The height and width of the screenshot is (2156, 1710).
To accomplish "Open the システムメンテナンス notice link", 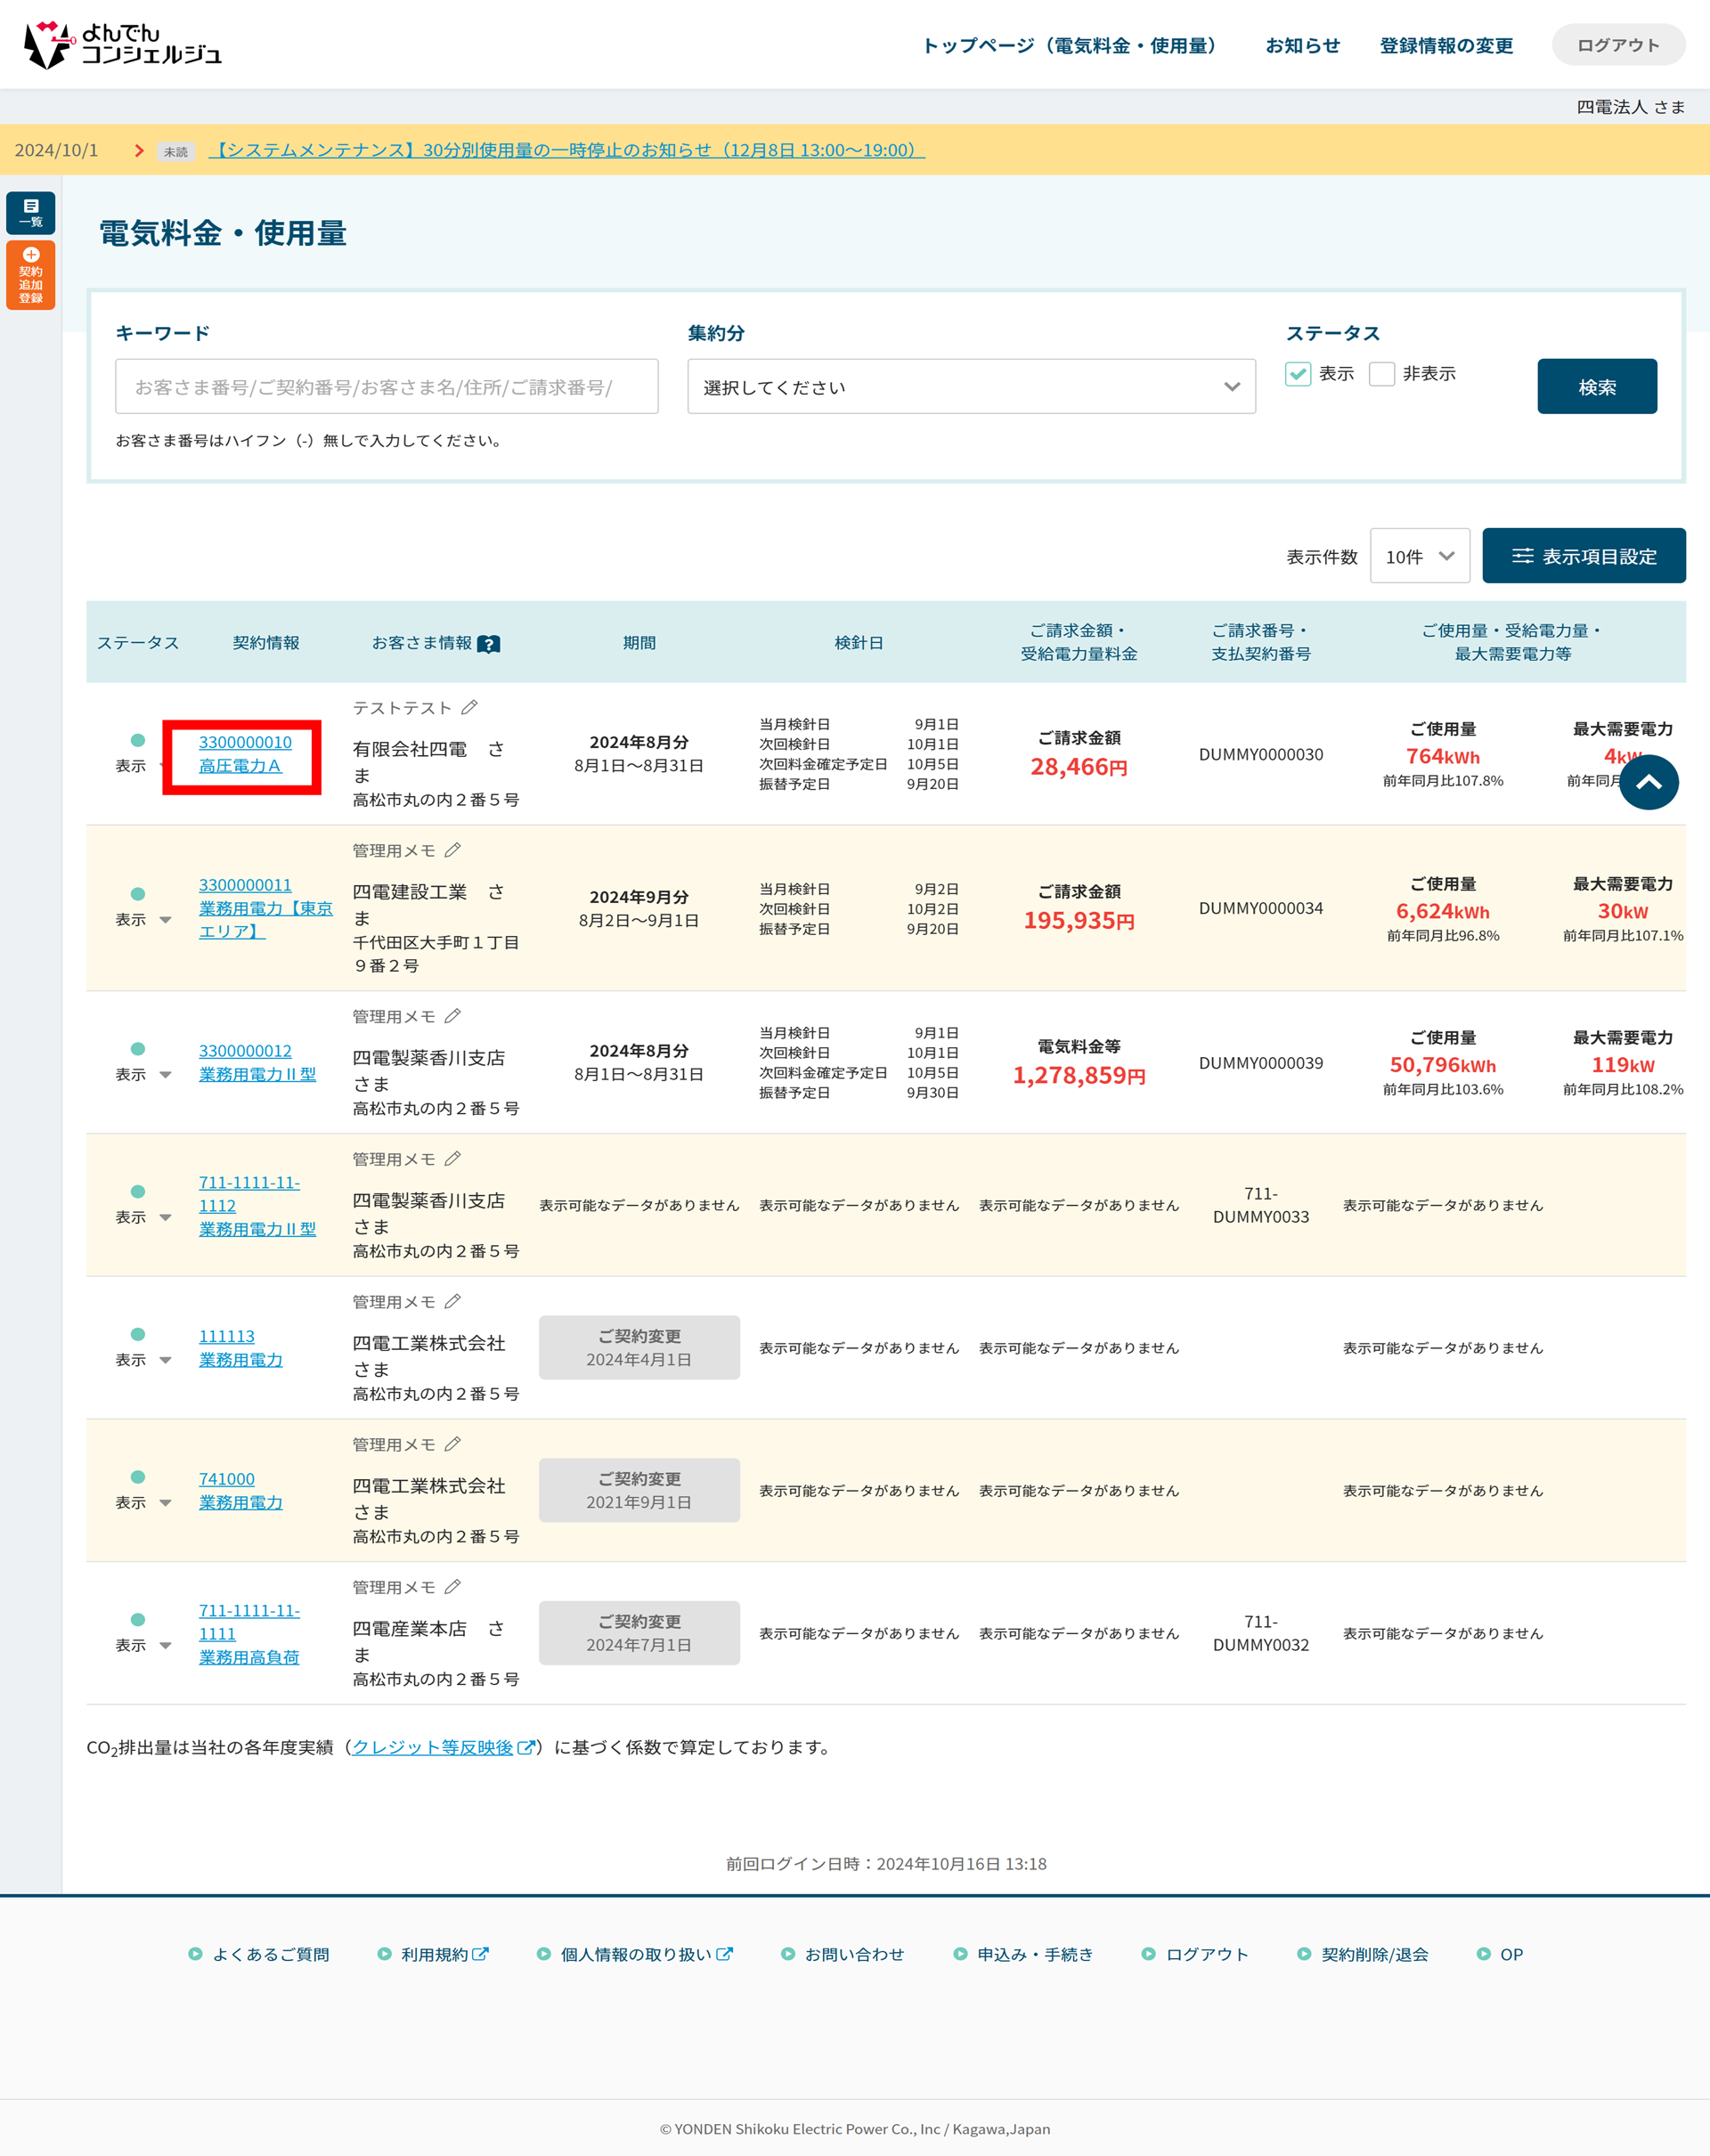I will 566,150.
